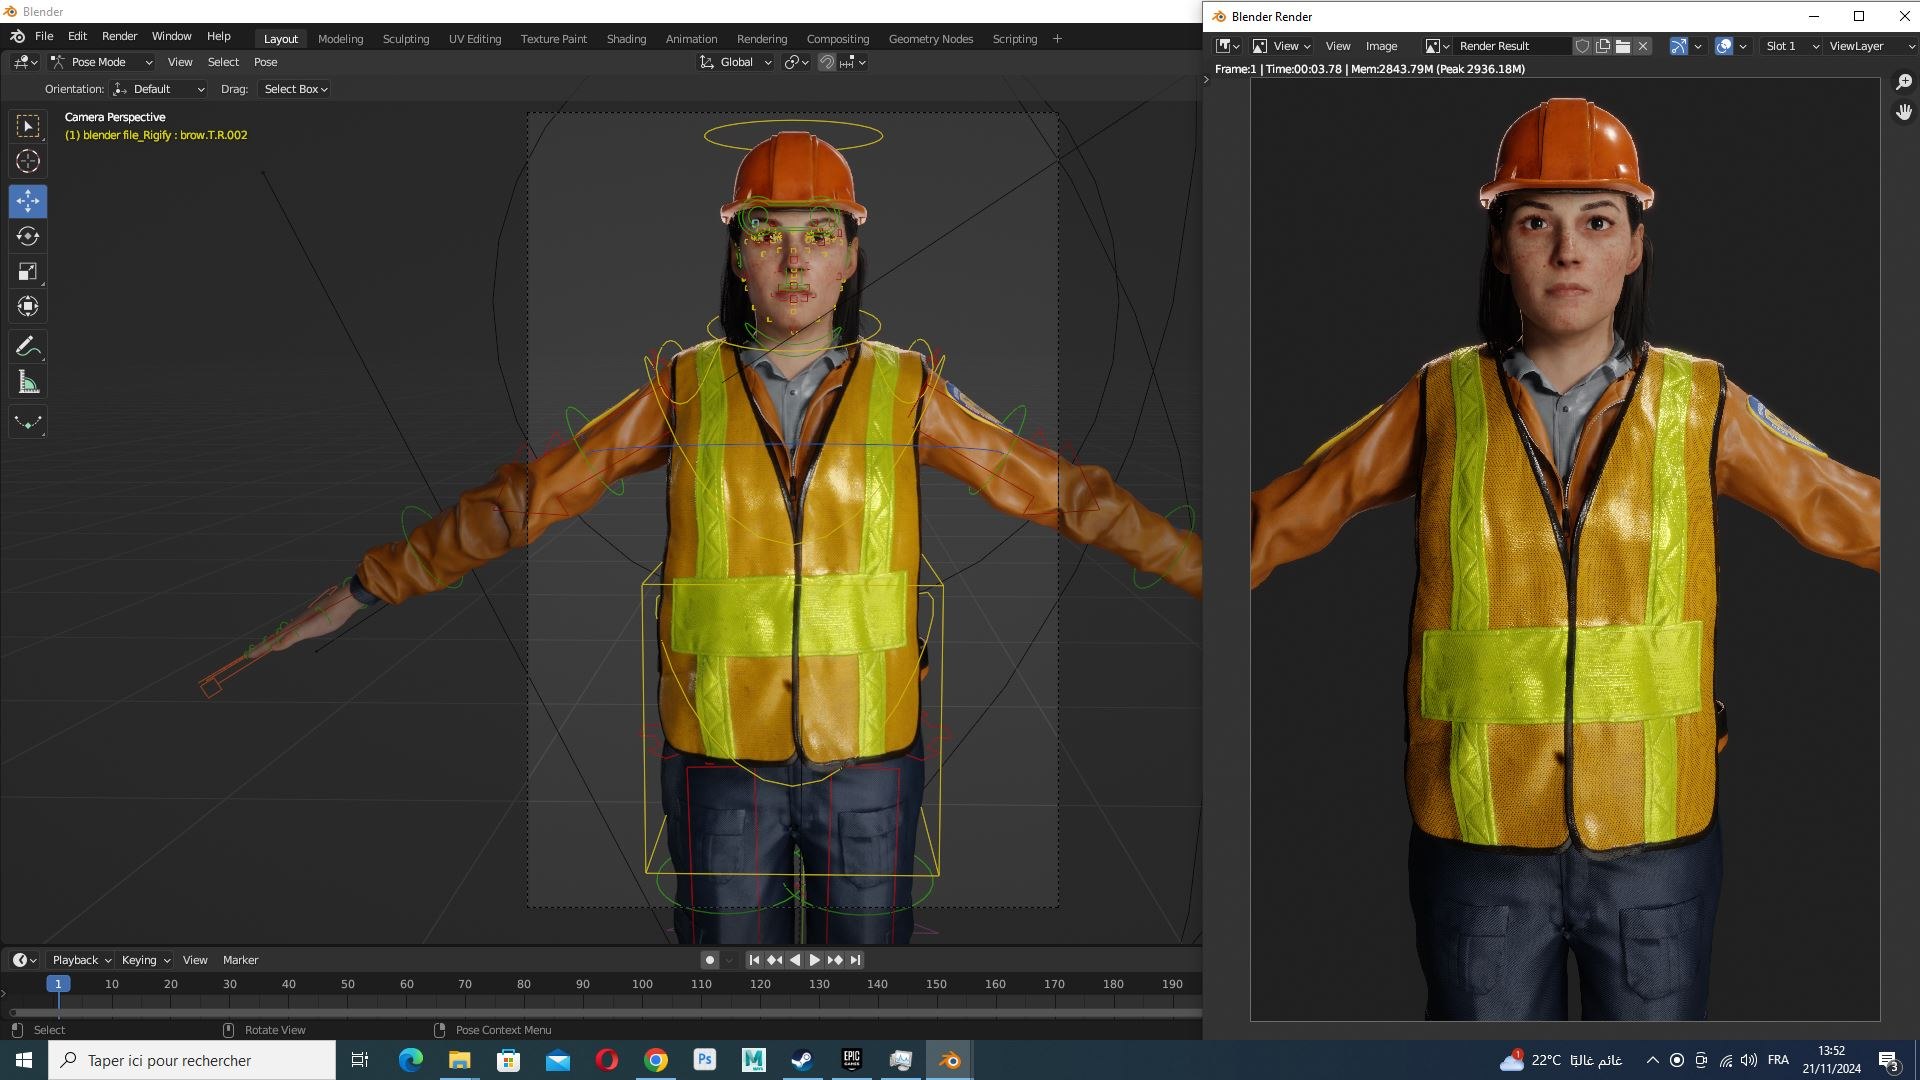Jump to the first frame

(x=754, y=960)
